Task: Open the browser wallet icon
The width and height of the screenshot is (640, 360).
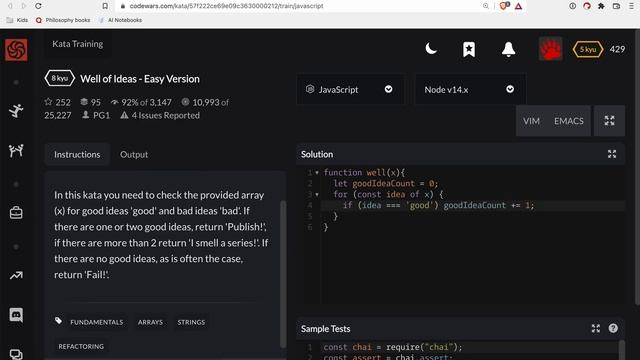Action: tap(616, 6)
